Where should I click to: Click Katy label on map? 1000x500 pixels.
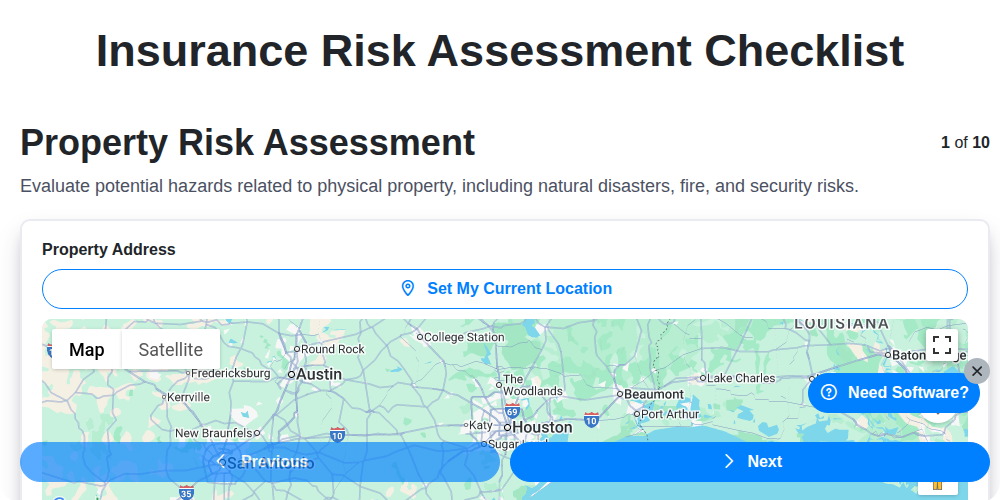(481, 425)
